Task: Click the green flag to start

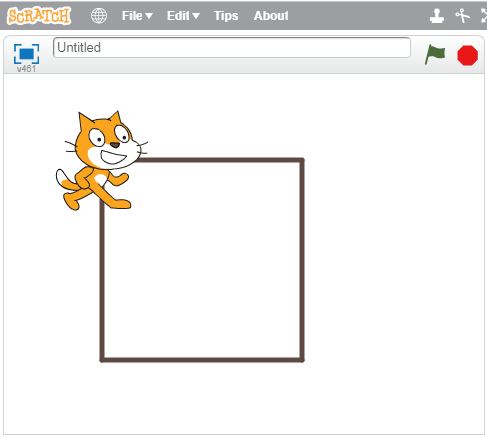Action: pyautogui.click(x=435, y=55)
